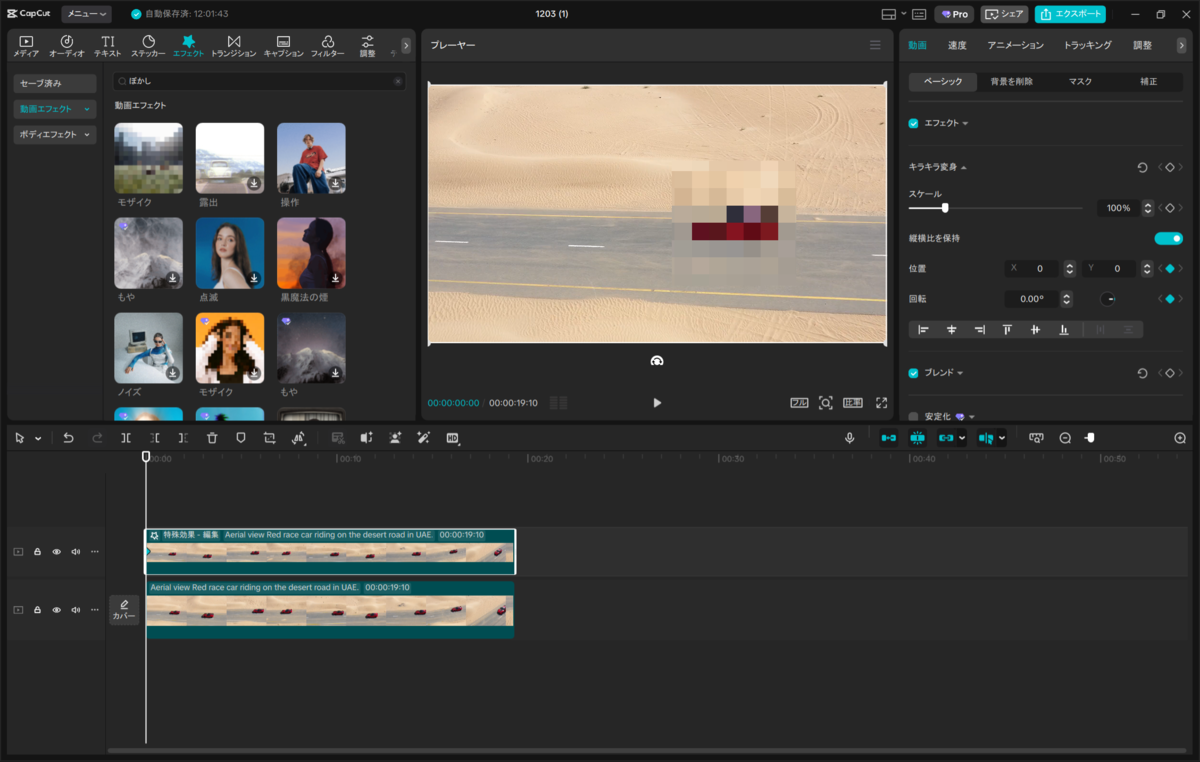
Task: Adjust the スケール slider handle
Action: pos(945,208)
